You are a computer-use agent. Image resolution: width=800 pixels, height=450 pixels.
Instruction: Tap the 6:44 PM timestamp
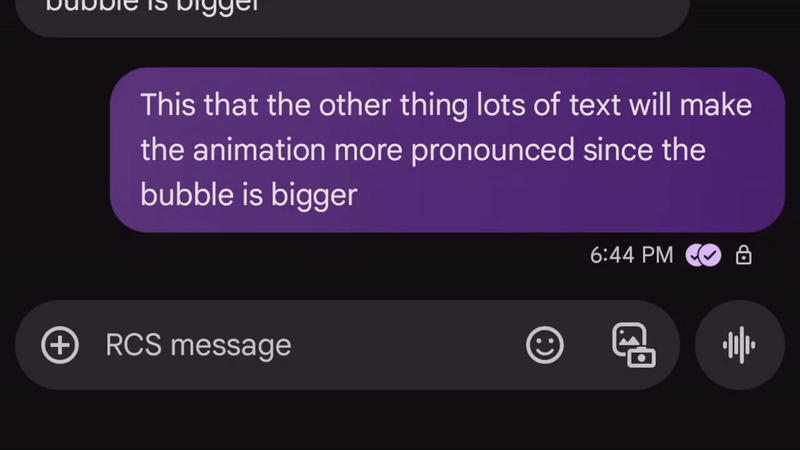click(x=631, y=256)
